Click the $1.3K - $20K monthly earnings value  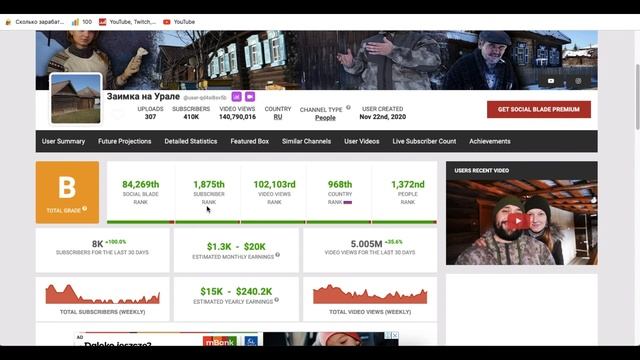[236, 247]
